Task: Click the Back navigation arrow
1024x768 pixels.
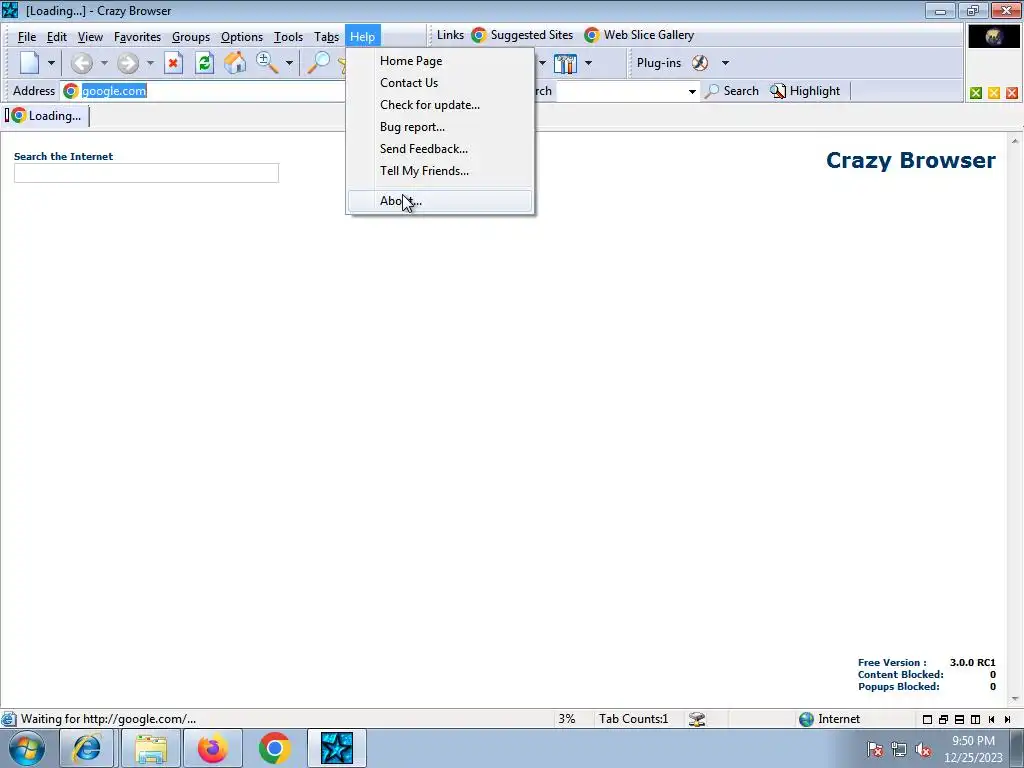Action: [x=82, y=63]
